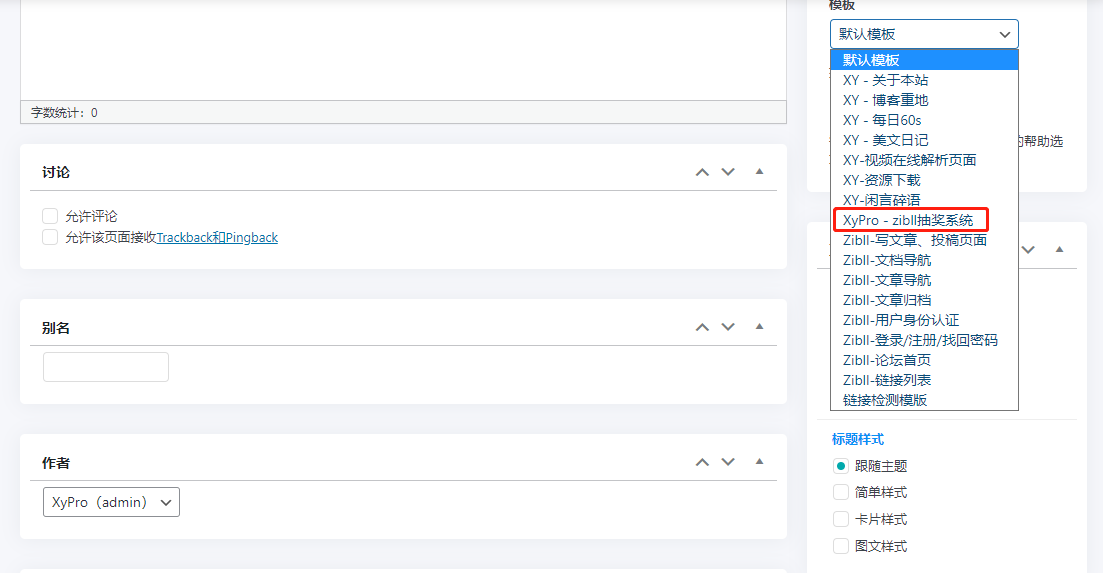Move the 作者 panel up

[x=702, y=462]
